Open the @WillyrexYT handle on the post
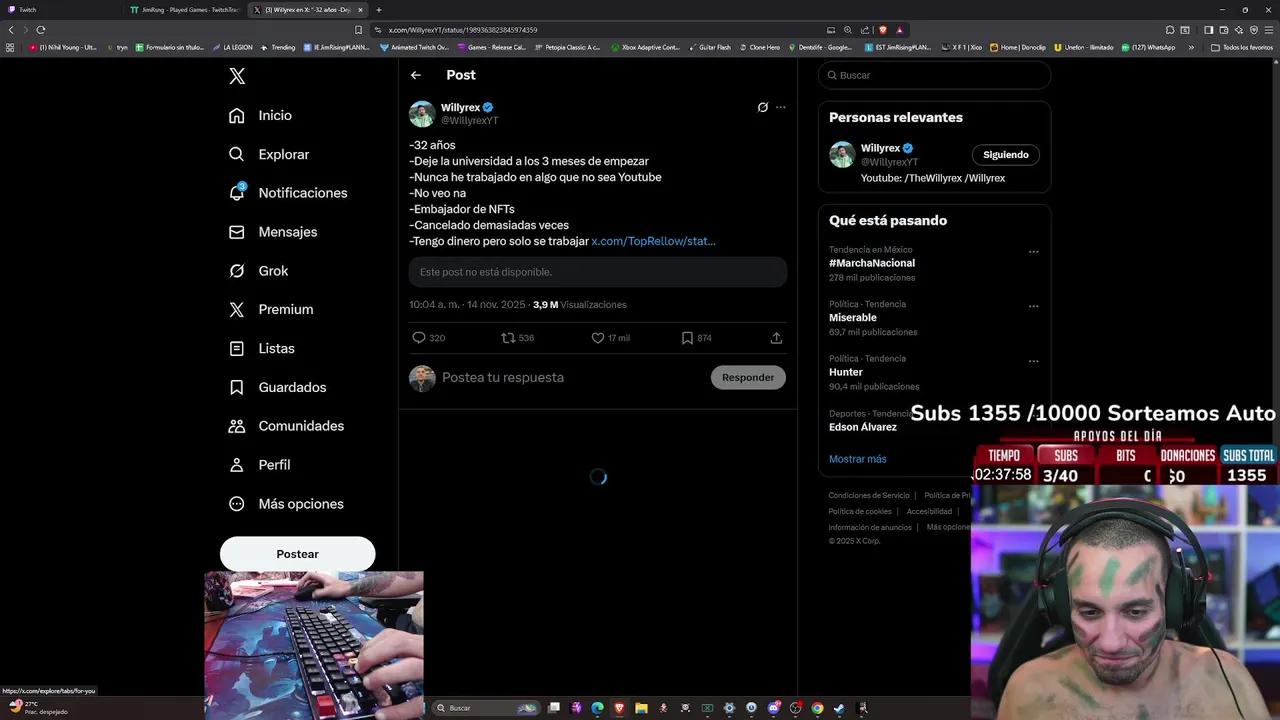Viewport: 1280px width, 720px height. pyautogui.click(x=470, y=121)
